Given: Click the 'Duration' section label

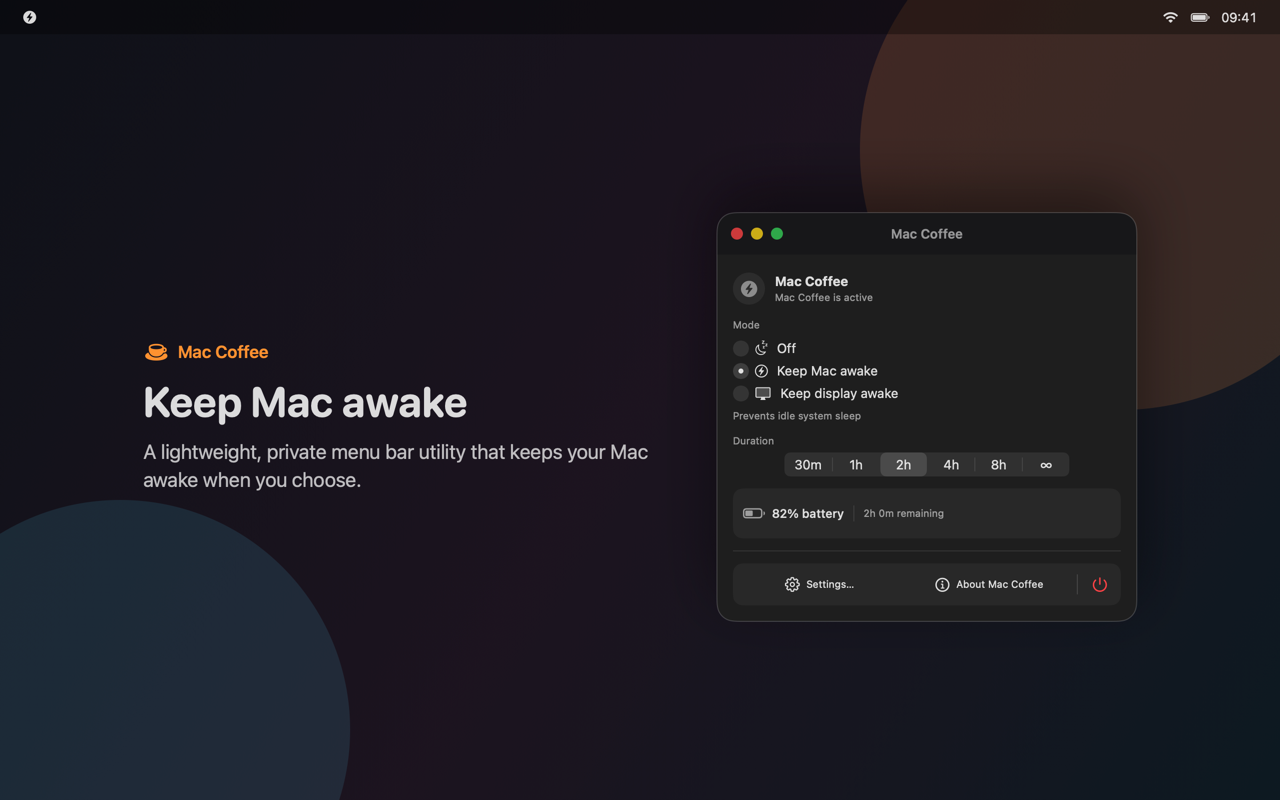Looking at the screenshot, I should [753, 441].
